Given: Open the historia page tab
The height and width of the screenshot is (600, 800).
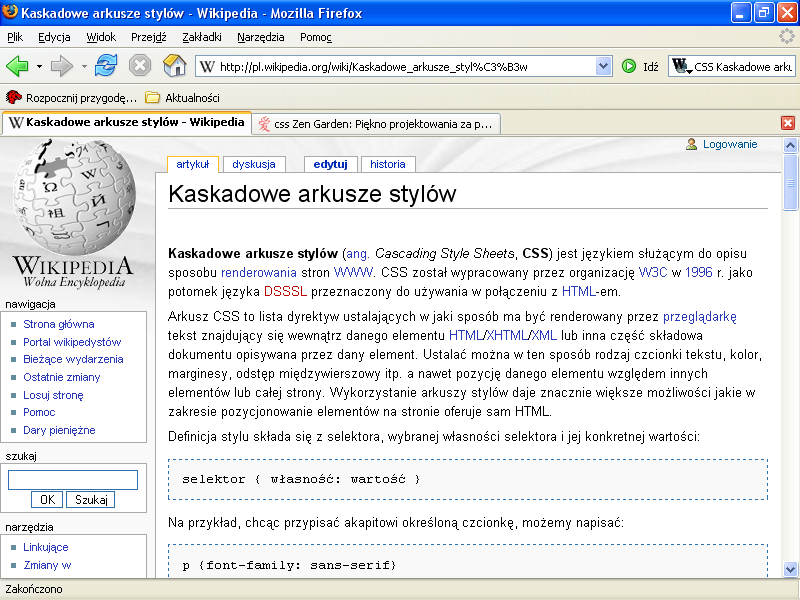Looking at the screenshot, I should point(388,164).
